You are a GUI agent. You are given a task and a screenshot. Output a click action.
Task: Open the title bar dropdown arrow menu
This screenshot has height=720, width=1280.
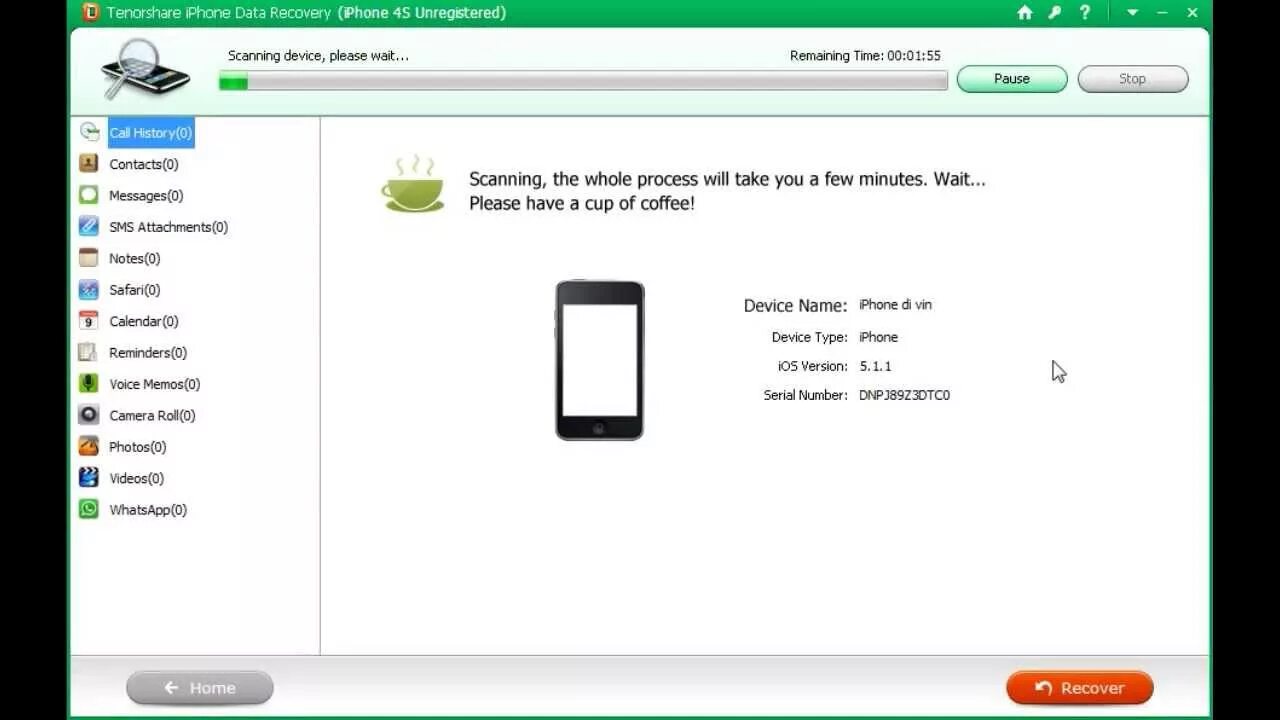1132,13
